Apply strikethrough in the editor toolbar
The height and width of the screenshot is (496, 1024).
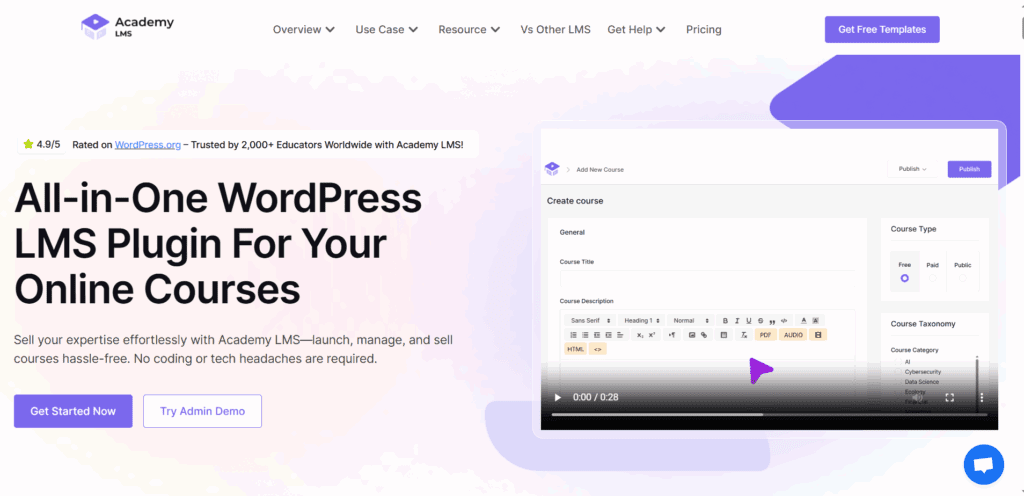761,320
